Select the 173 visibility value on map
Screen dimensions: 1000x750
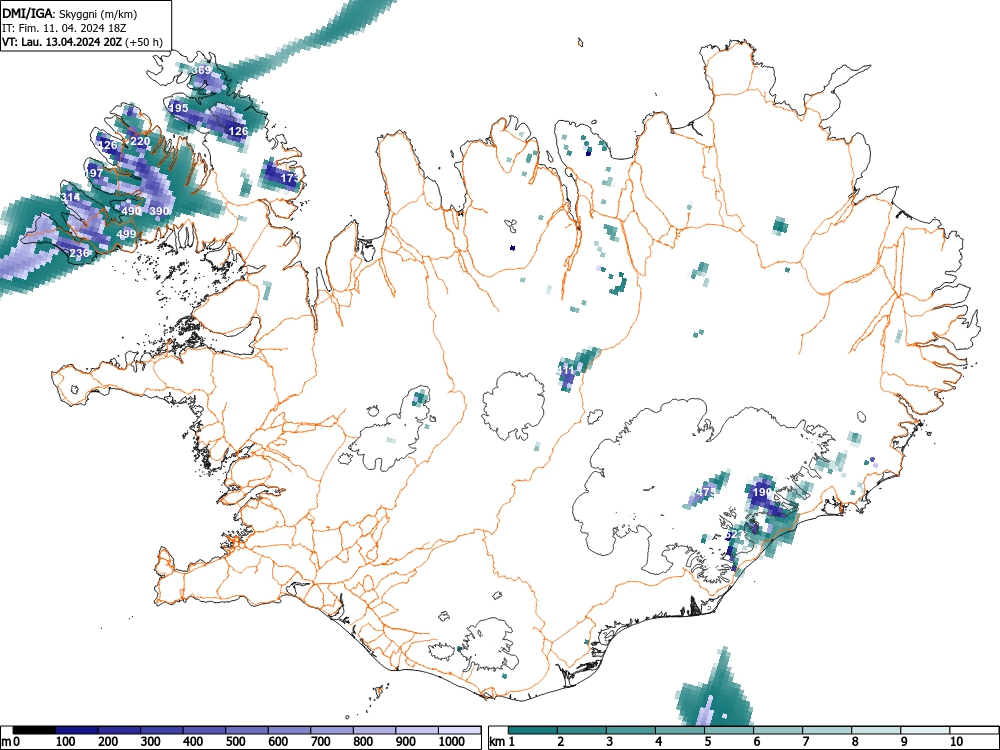tap(290, 178)
